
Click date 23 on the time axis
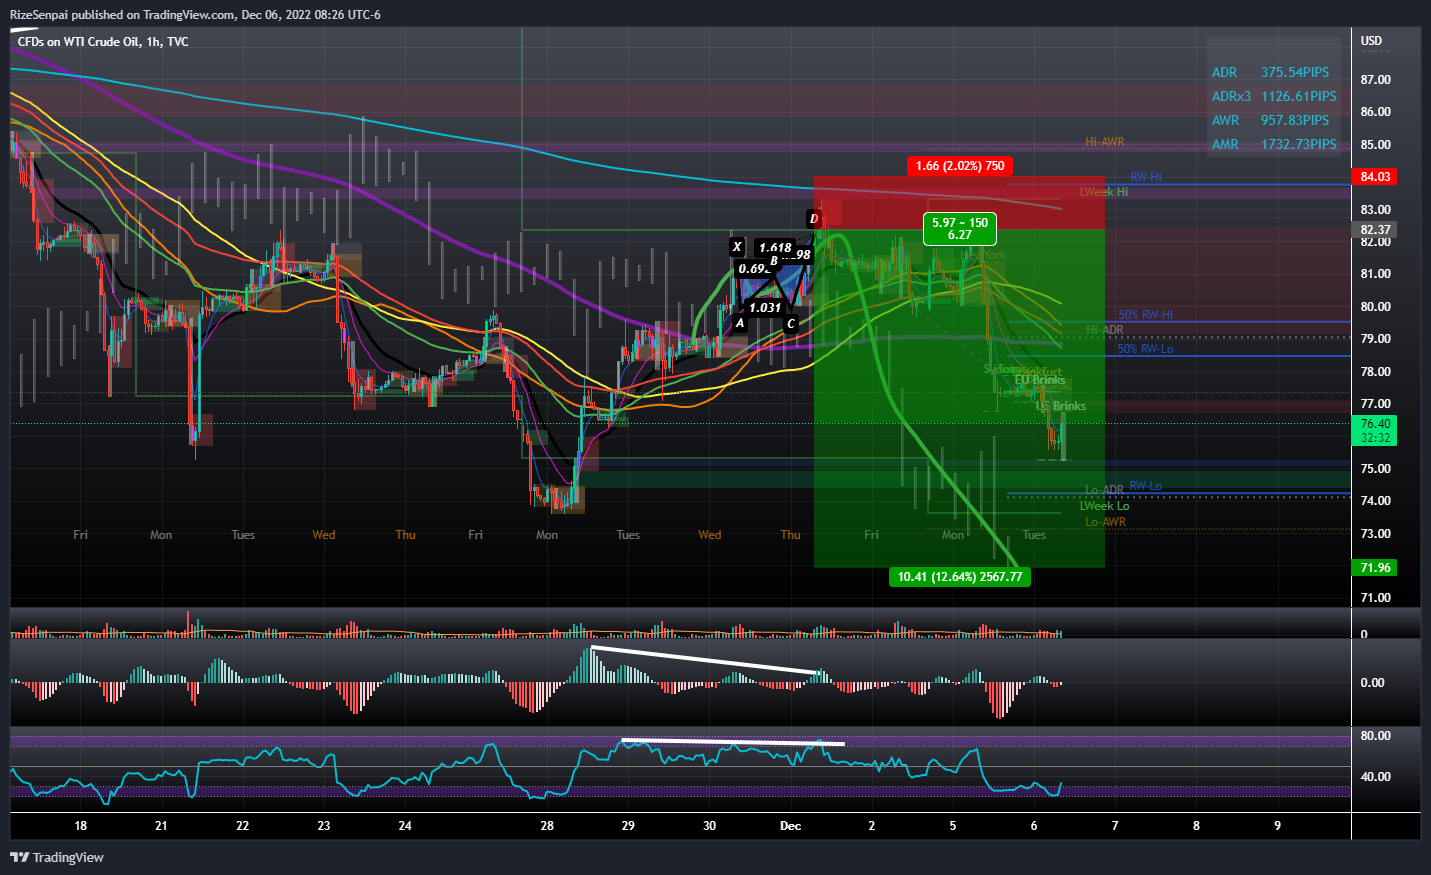click(324, 826)
